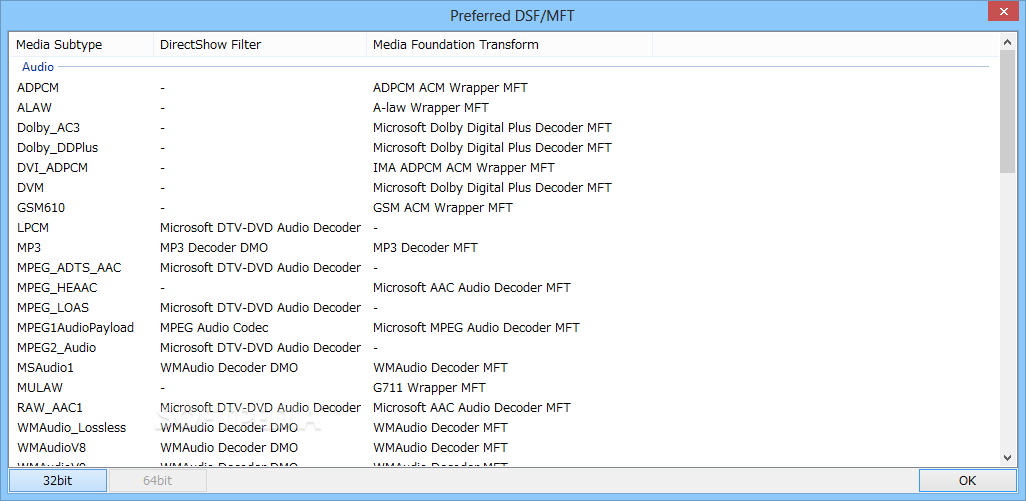Click Microsoft DTV-DVD Audio Decoder in LPCM row
The image size is (1026, 501).
click(260, 228)
